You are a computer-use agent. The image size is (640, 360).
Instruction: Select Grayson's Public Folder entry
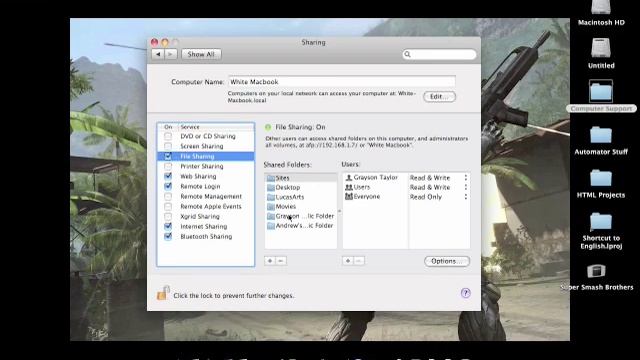[x=301, y=216]
